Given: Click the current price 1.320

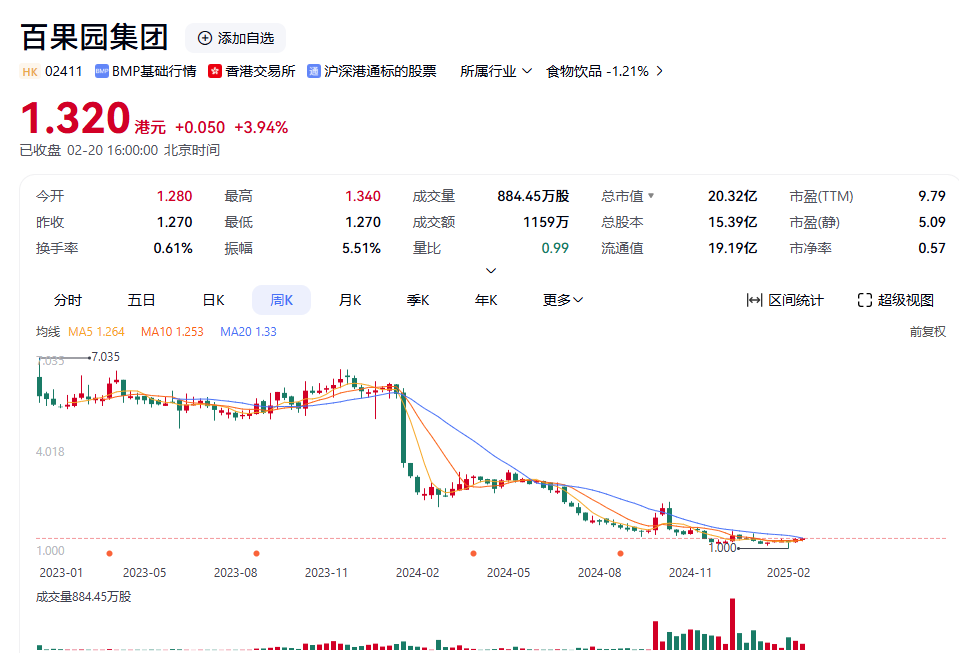Looking at the screenshot, I should [75, 118].
